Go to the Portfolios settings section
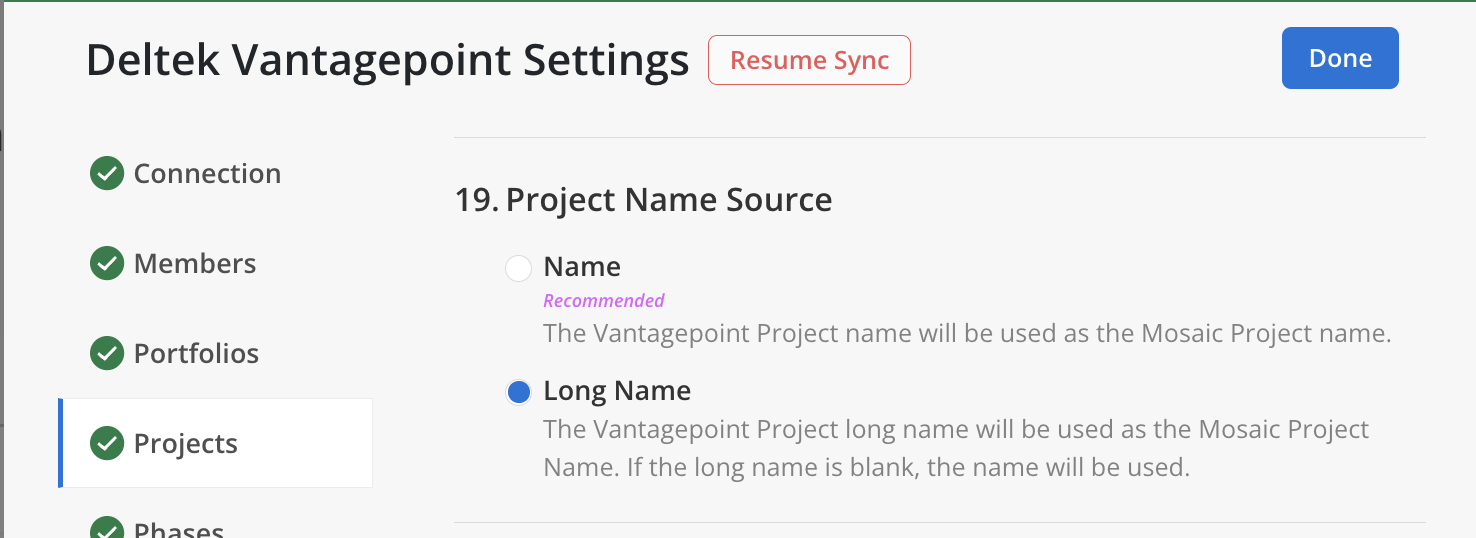The image size is (1476, 538). click(x=196, y=354)
